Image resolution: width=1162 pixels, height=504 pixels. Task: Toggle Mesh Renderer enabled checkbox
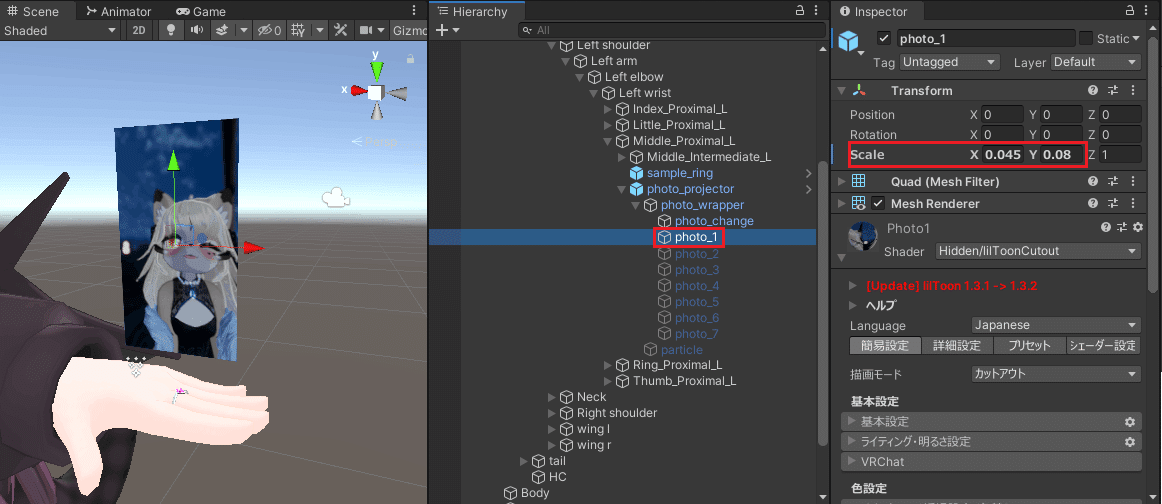point(878,203)
